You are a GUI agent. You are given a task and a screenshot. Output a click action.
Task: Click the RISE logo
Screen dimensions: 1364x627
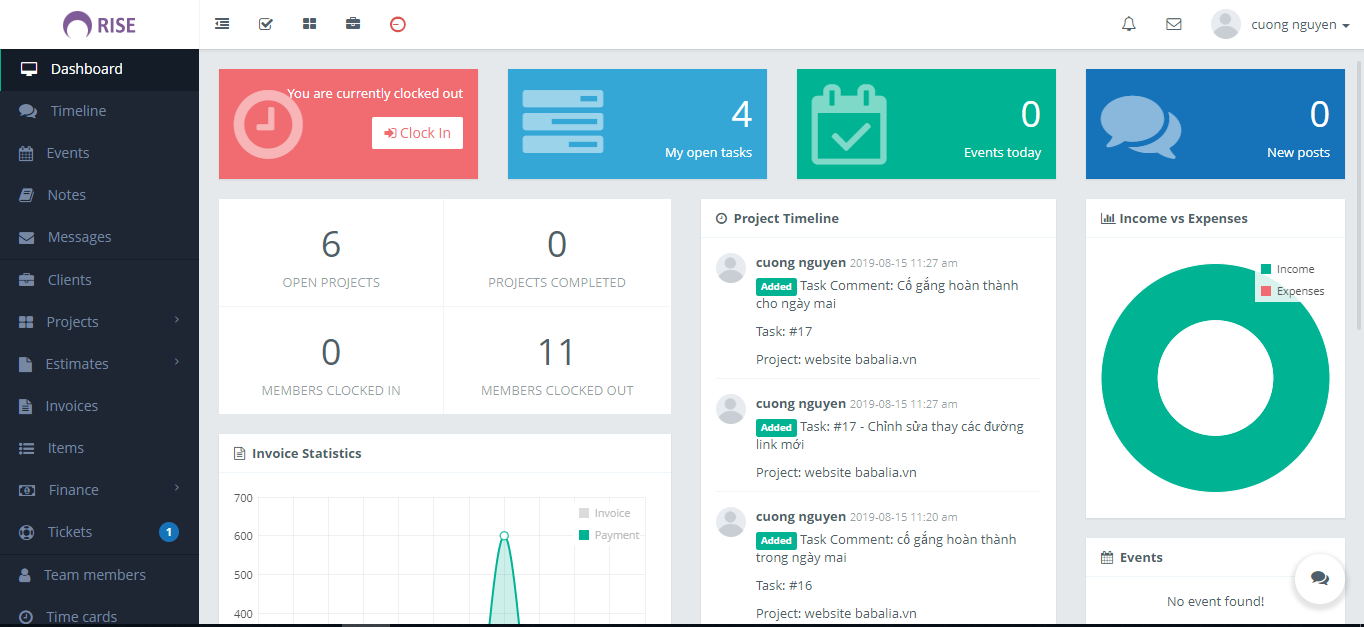tap(99, 25)
